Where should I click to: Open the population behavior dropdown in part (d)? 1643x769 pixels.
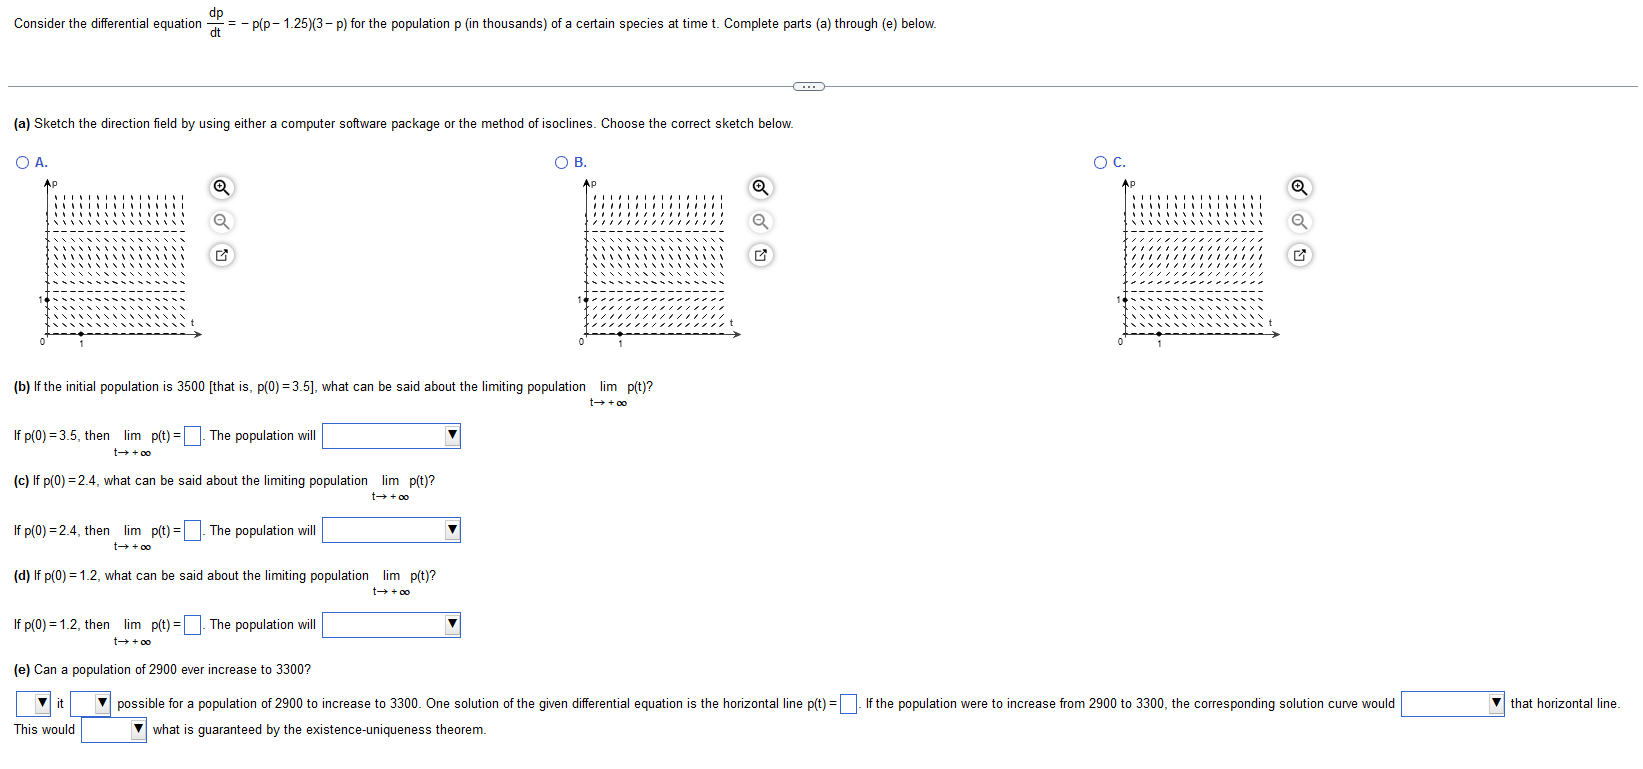click(451, 624)
